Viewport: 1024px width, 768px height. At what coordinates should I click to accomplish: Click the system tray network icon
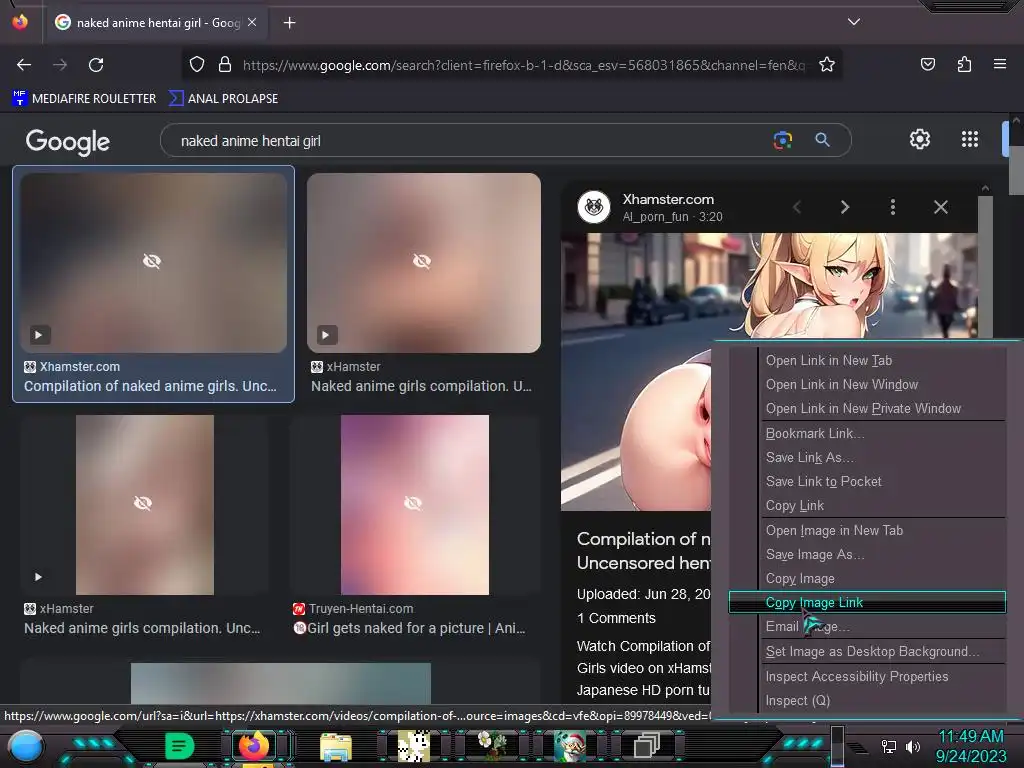pos(888,746)
